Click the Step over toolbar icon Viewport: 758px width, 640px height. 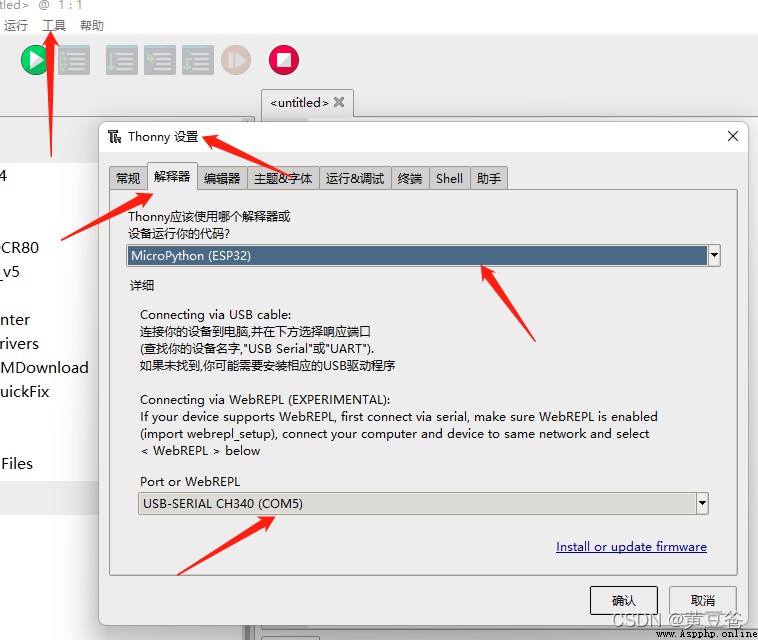tap(122, 60)
